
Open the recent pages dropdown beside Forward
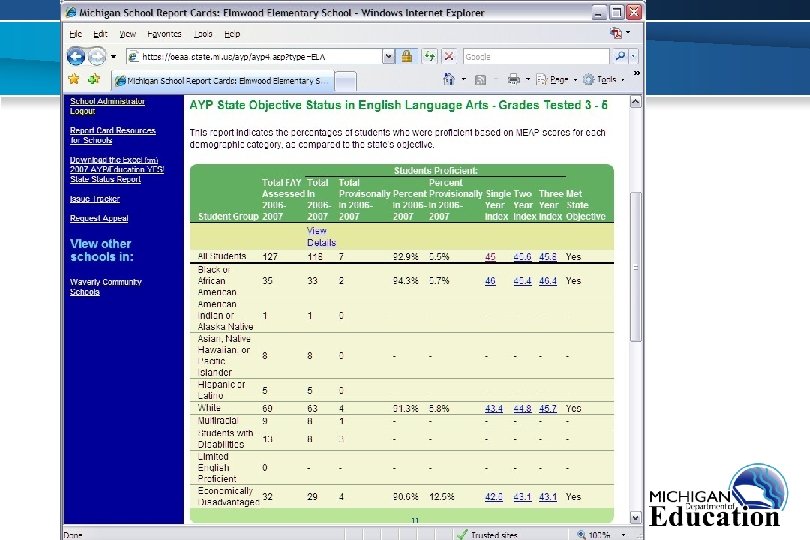point(114,57)
